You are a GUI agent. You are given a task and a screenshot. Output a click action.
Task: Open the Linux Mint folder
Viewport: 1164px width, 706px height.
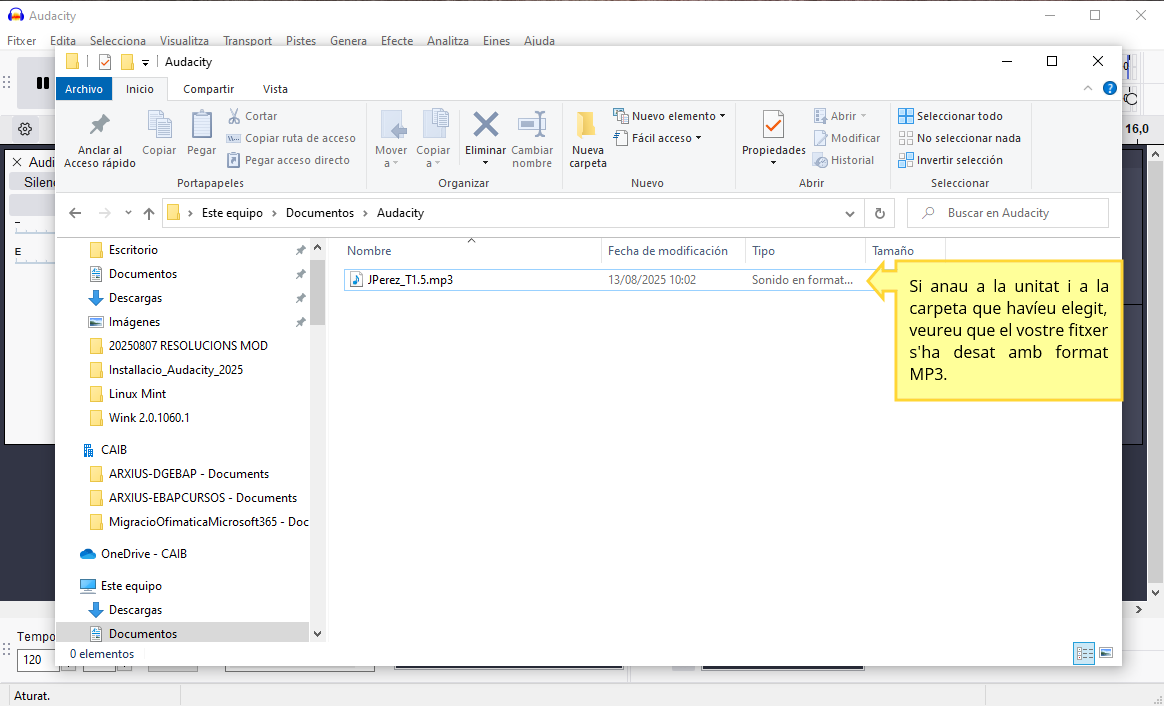pos(137,393)
